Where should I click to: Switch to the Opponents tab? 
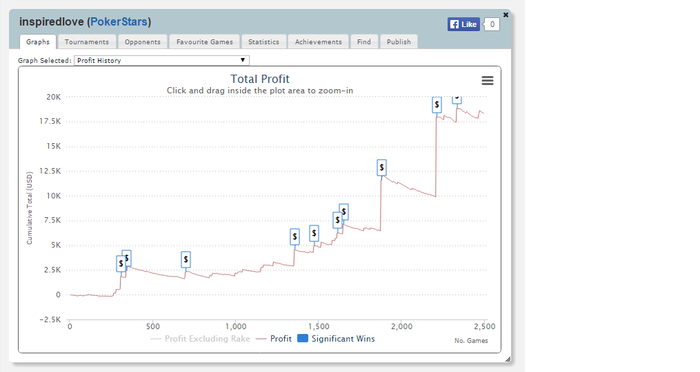pos(142,42)
